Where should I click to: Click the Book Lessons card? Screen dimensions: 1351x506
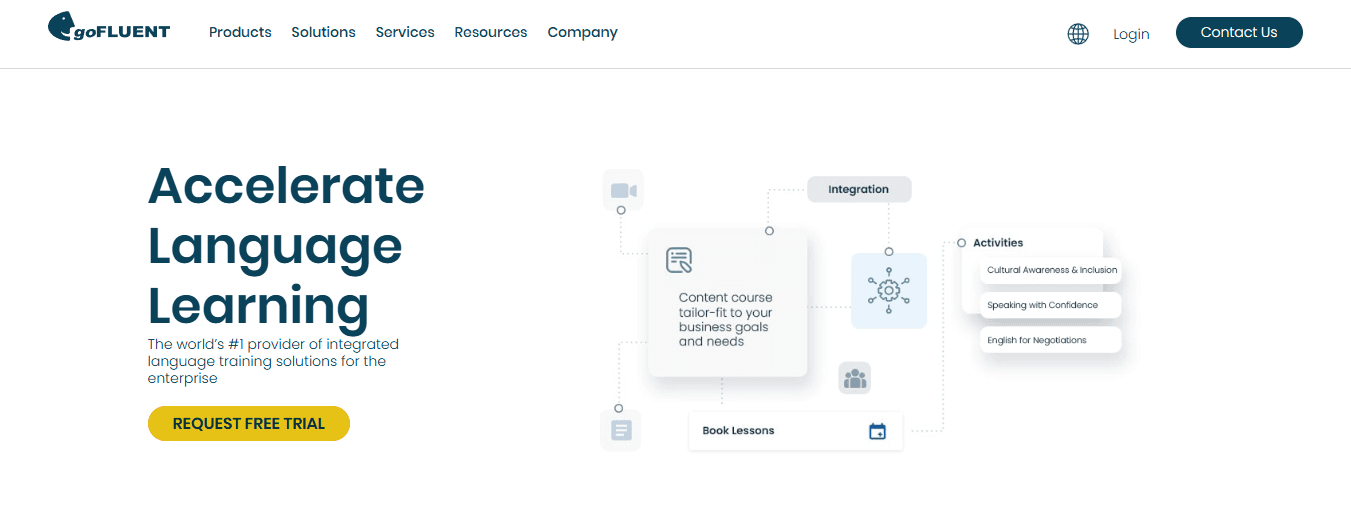(796, 431)
